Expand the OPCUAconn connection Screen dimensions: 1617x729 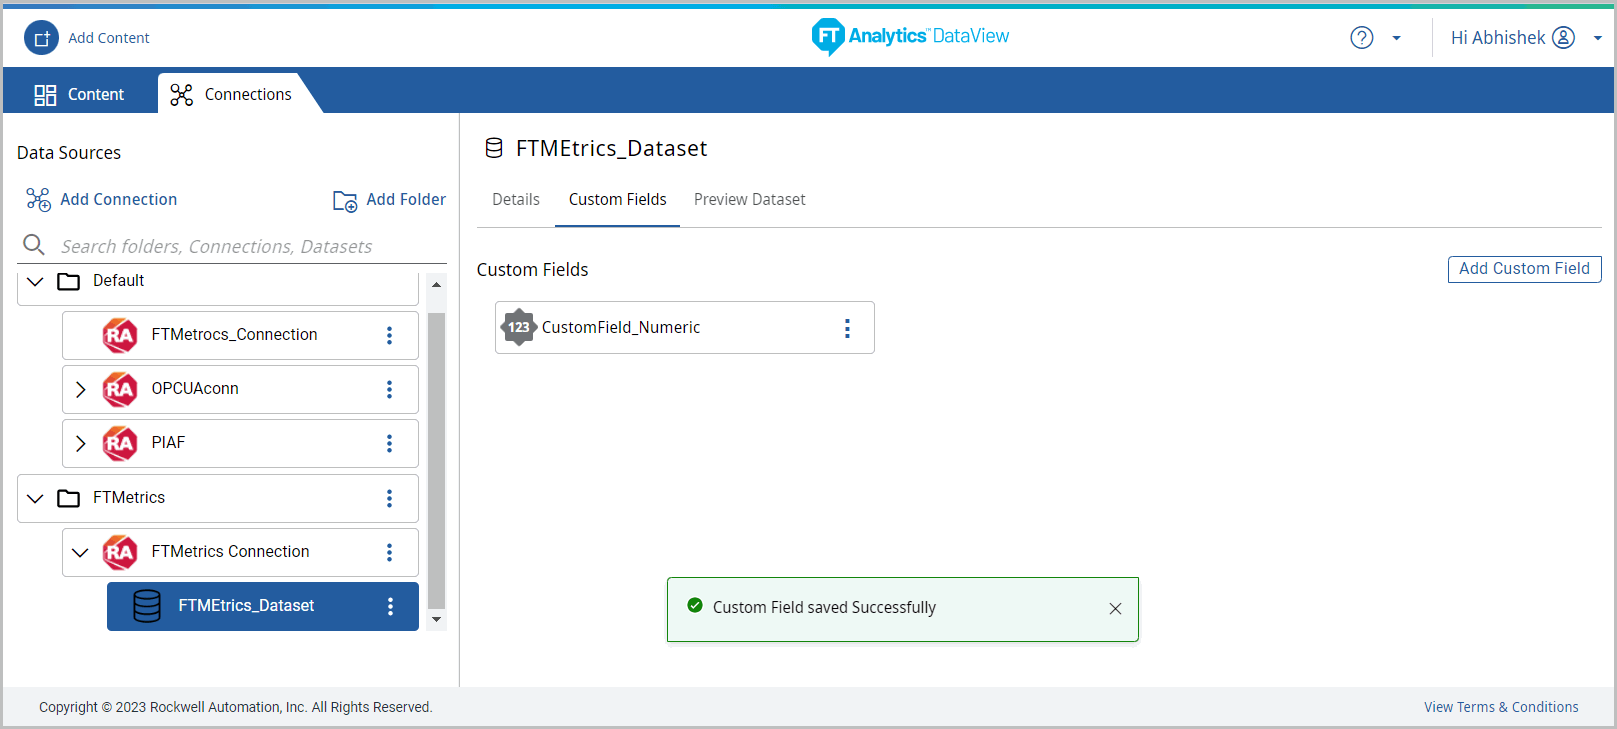(81, 389)
